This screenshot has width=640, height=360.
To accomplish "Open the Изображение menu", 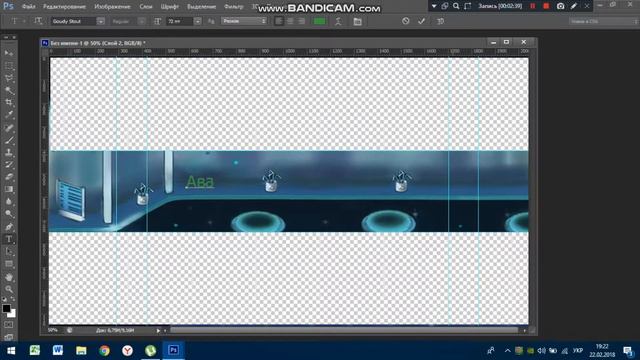I will pos(112,7).
